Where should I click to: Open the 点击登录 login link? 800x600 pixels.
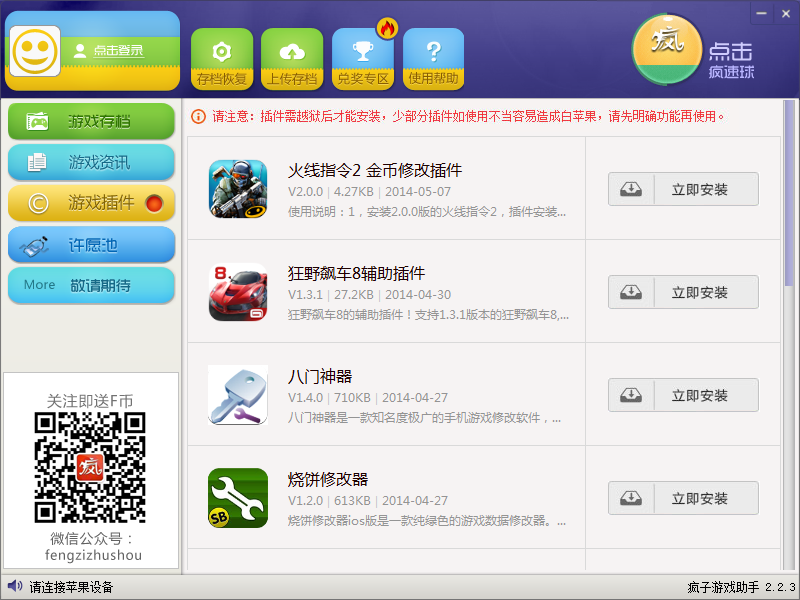coord(118,51)
